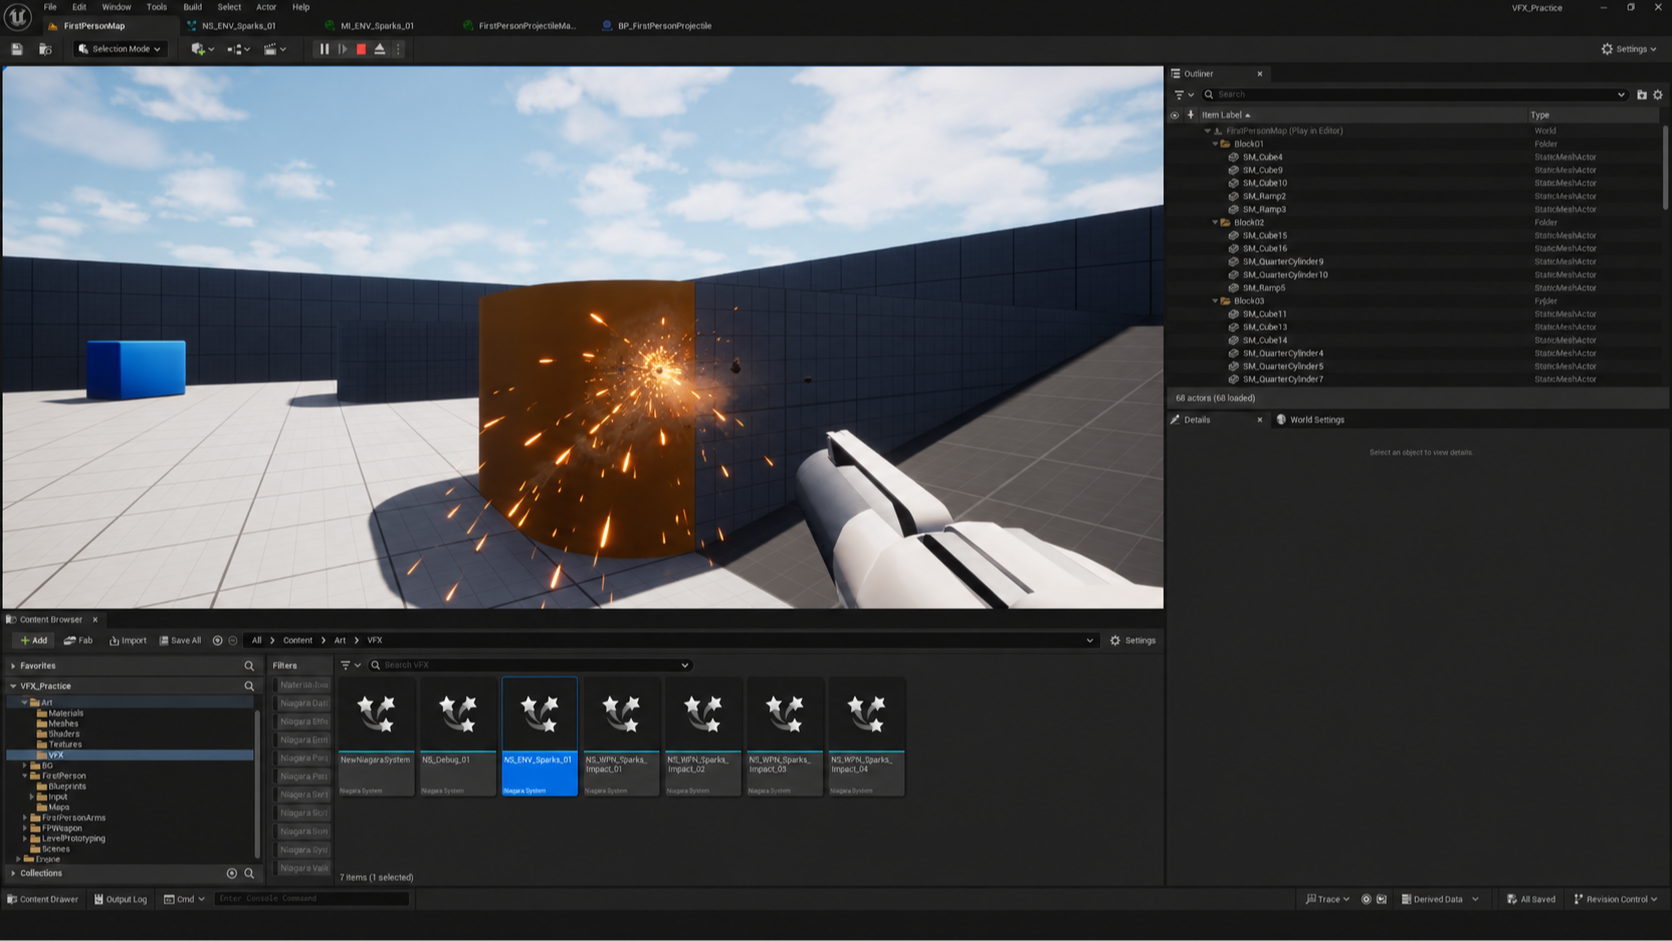Stop the play session with the red square
This screenshot has width=1672, height=941.
point(361,49)
